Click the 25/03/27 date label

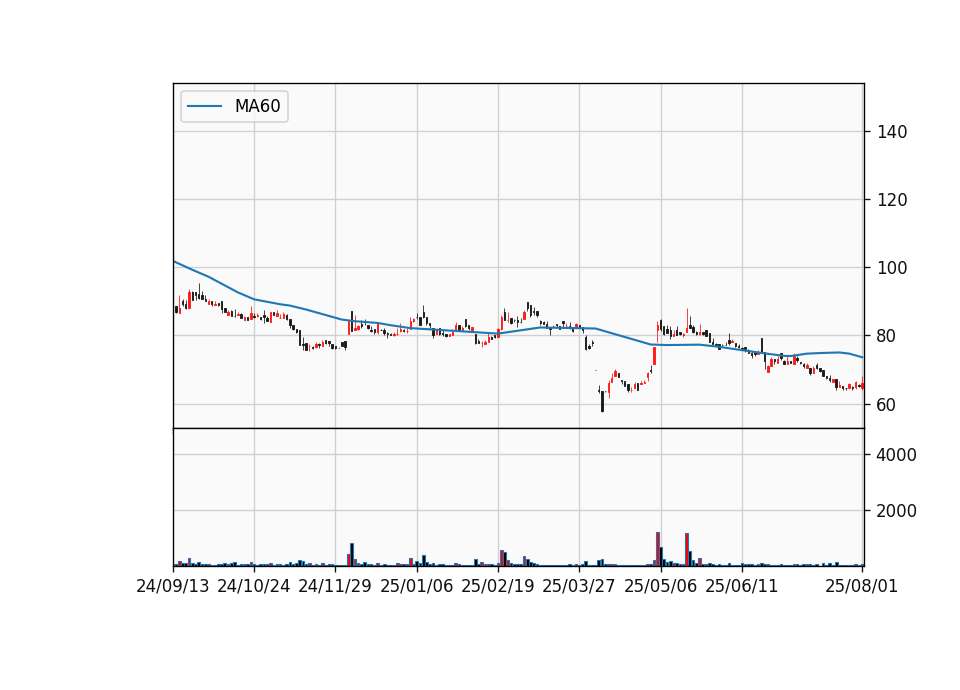[x=579, y=586]
